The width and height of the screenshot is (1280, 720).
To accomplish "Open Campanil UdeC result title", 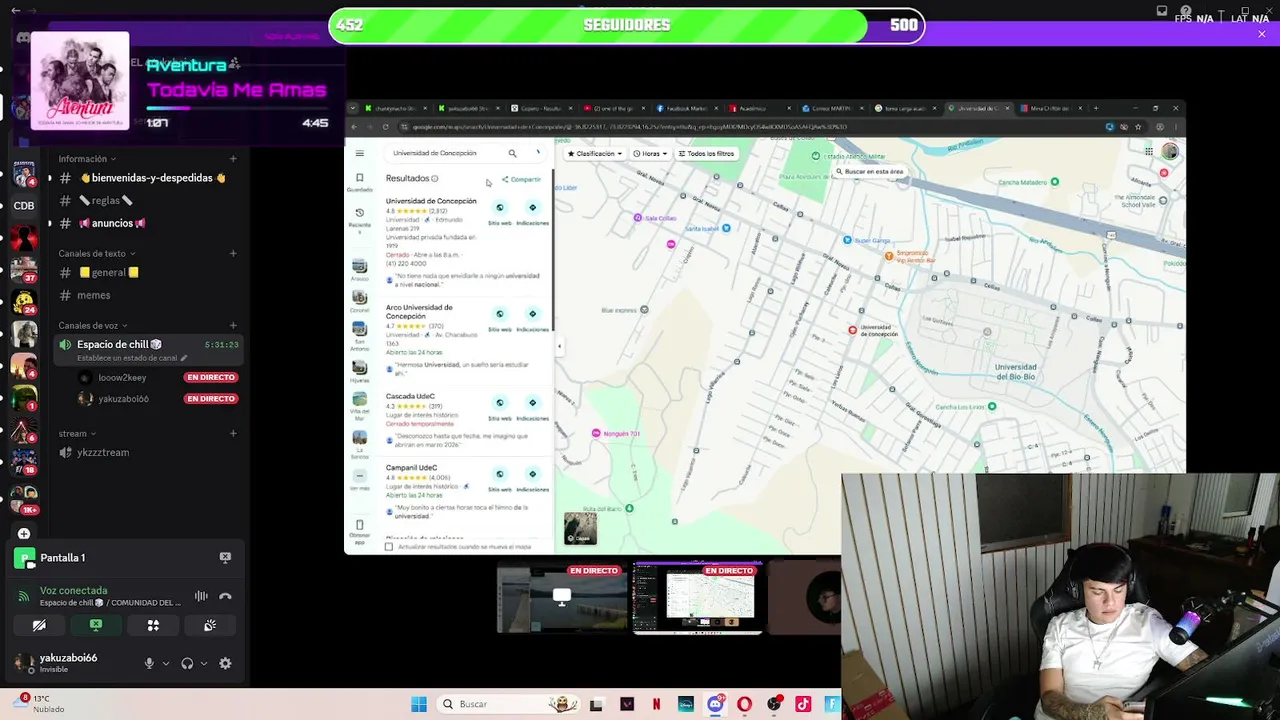I will [411, 468].
